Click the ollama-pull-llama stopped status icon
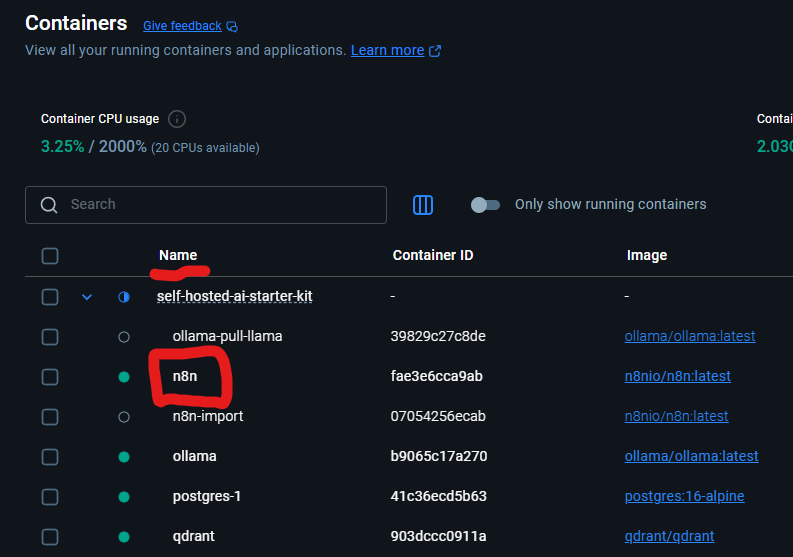 click(x=124, y=337)
